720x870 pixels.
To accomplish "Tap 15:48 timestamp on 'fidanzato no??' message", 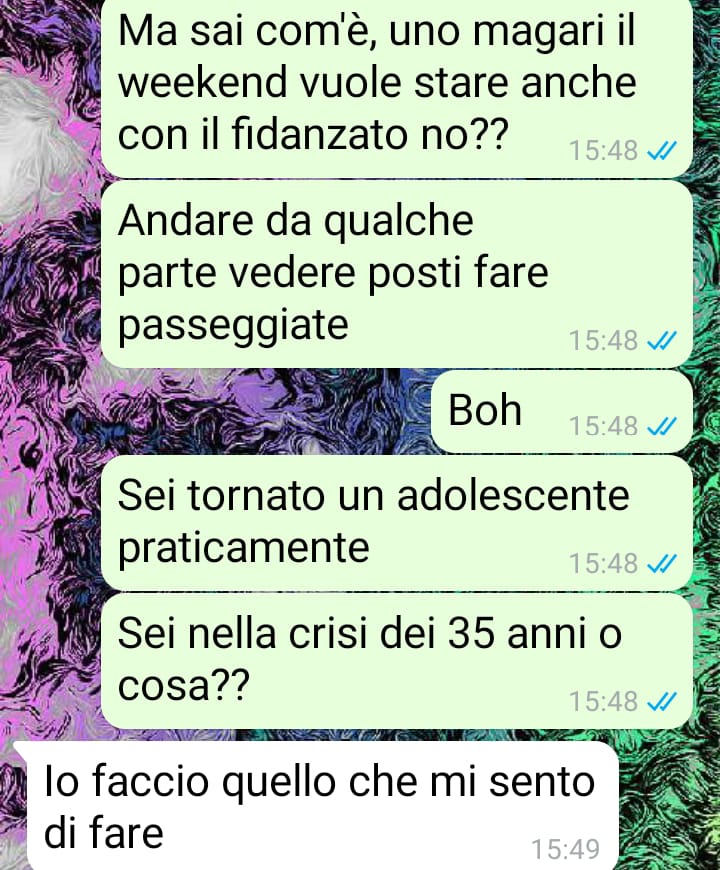I will tap(604, 150).
